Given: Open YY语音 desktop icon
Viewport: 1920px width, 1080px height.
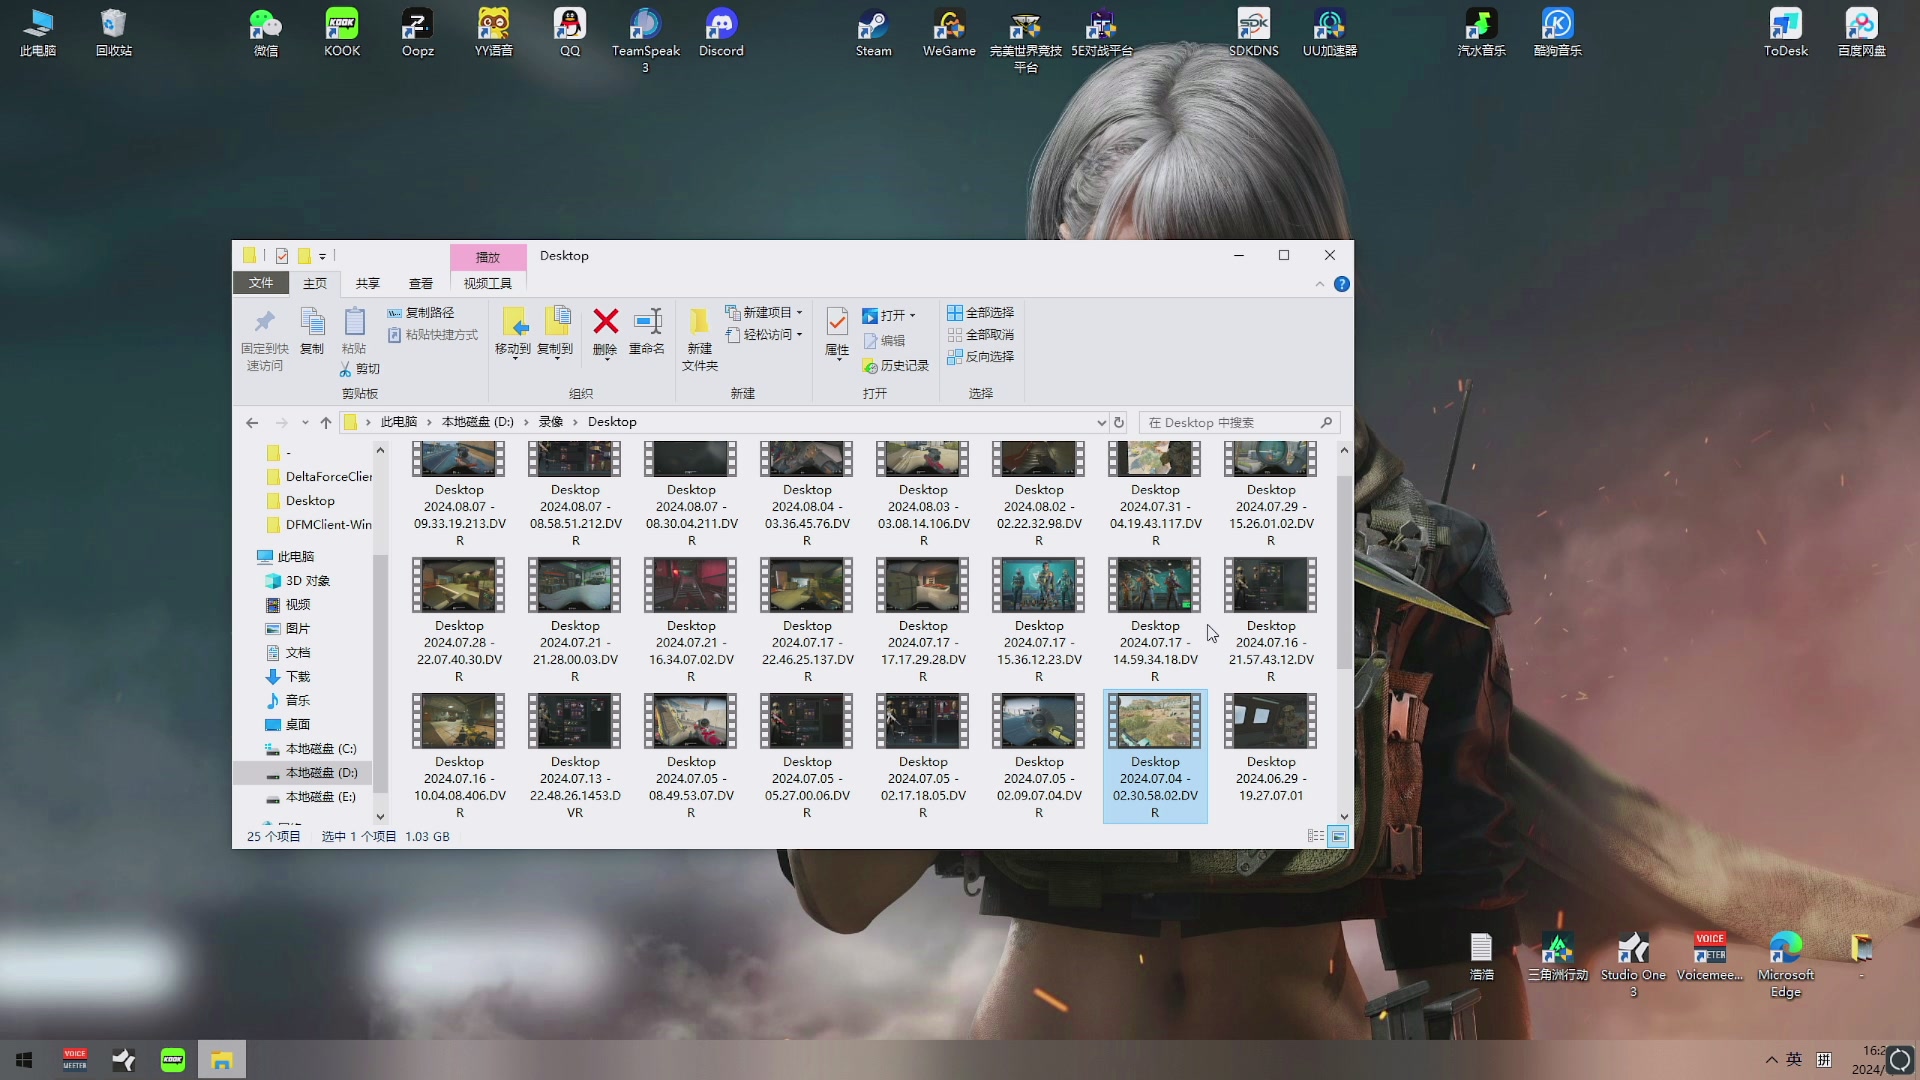Looking at the screenshot, I should [494, 32].
